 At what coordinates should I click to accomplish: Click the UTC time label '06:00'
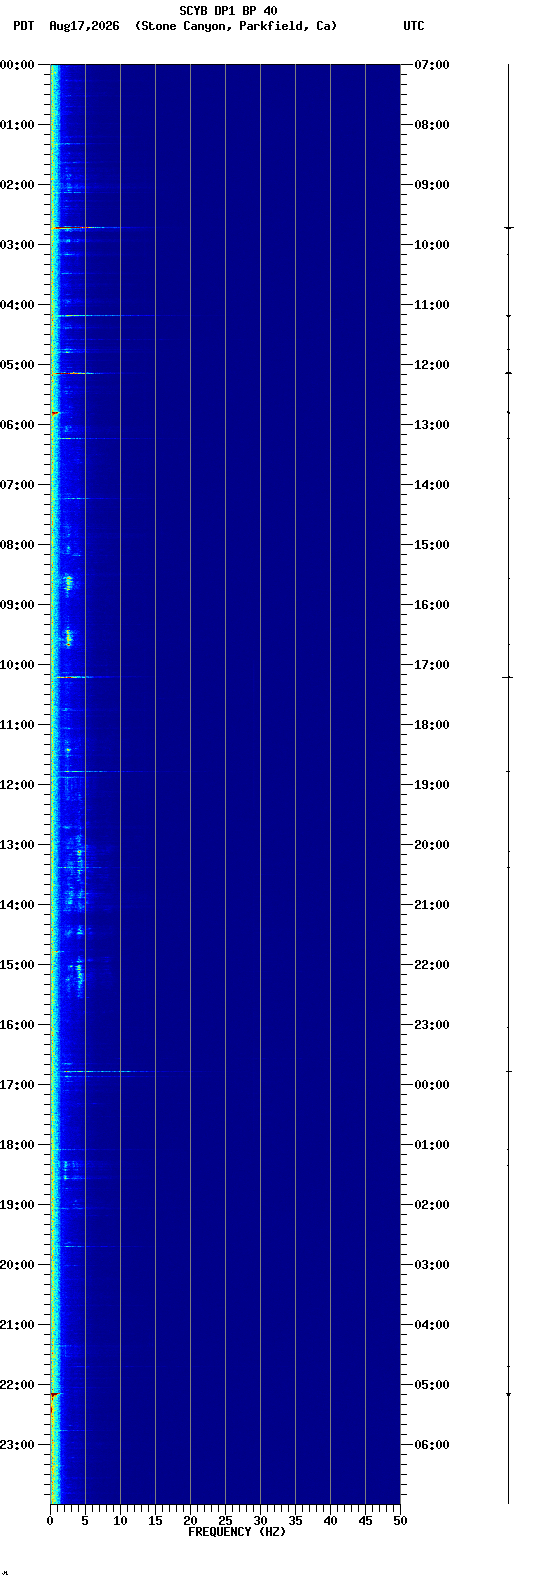pyautogui.click(x=432, y=1445)
